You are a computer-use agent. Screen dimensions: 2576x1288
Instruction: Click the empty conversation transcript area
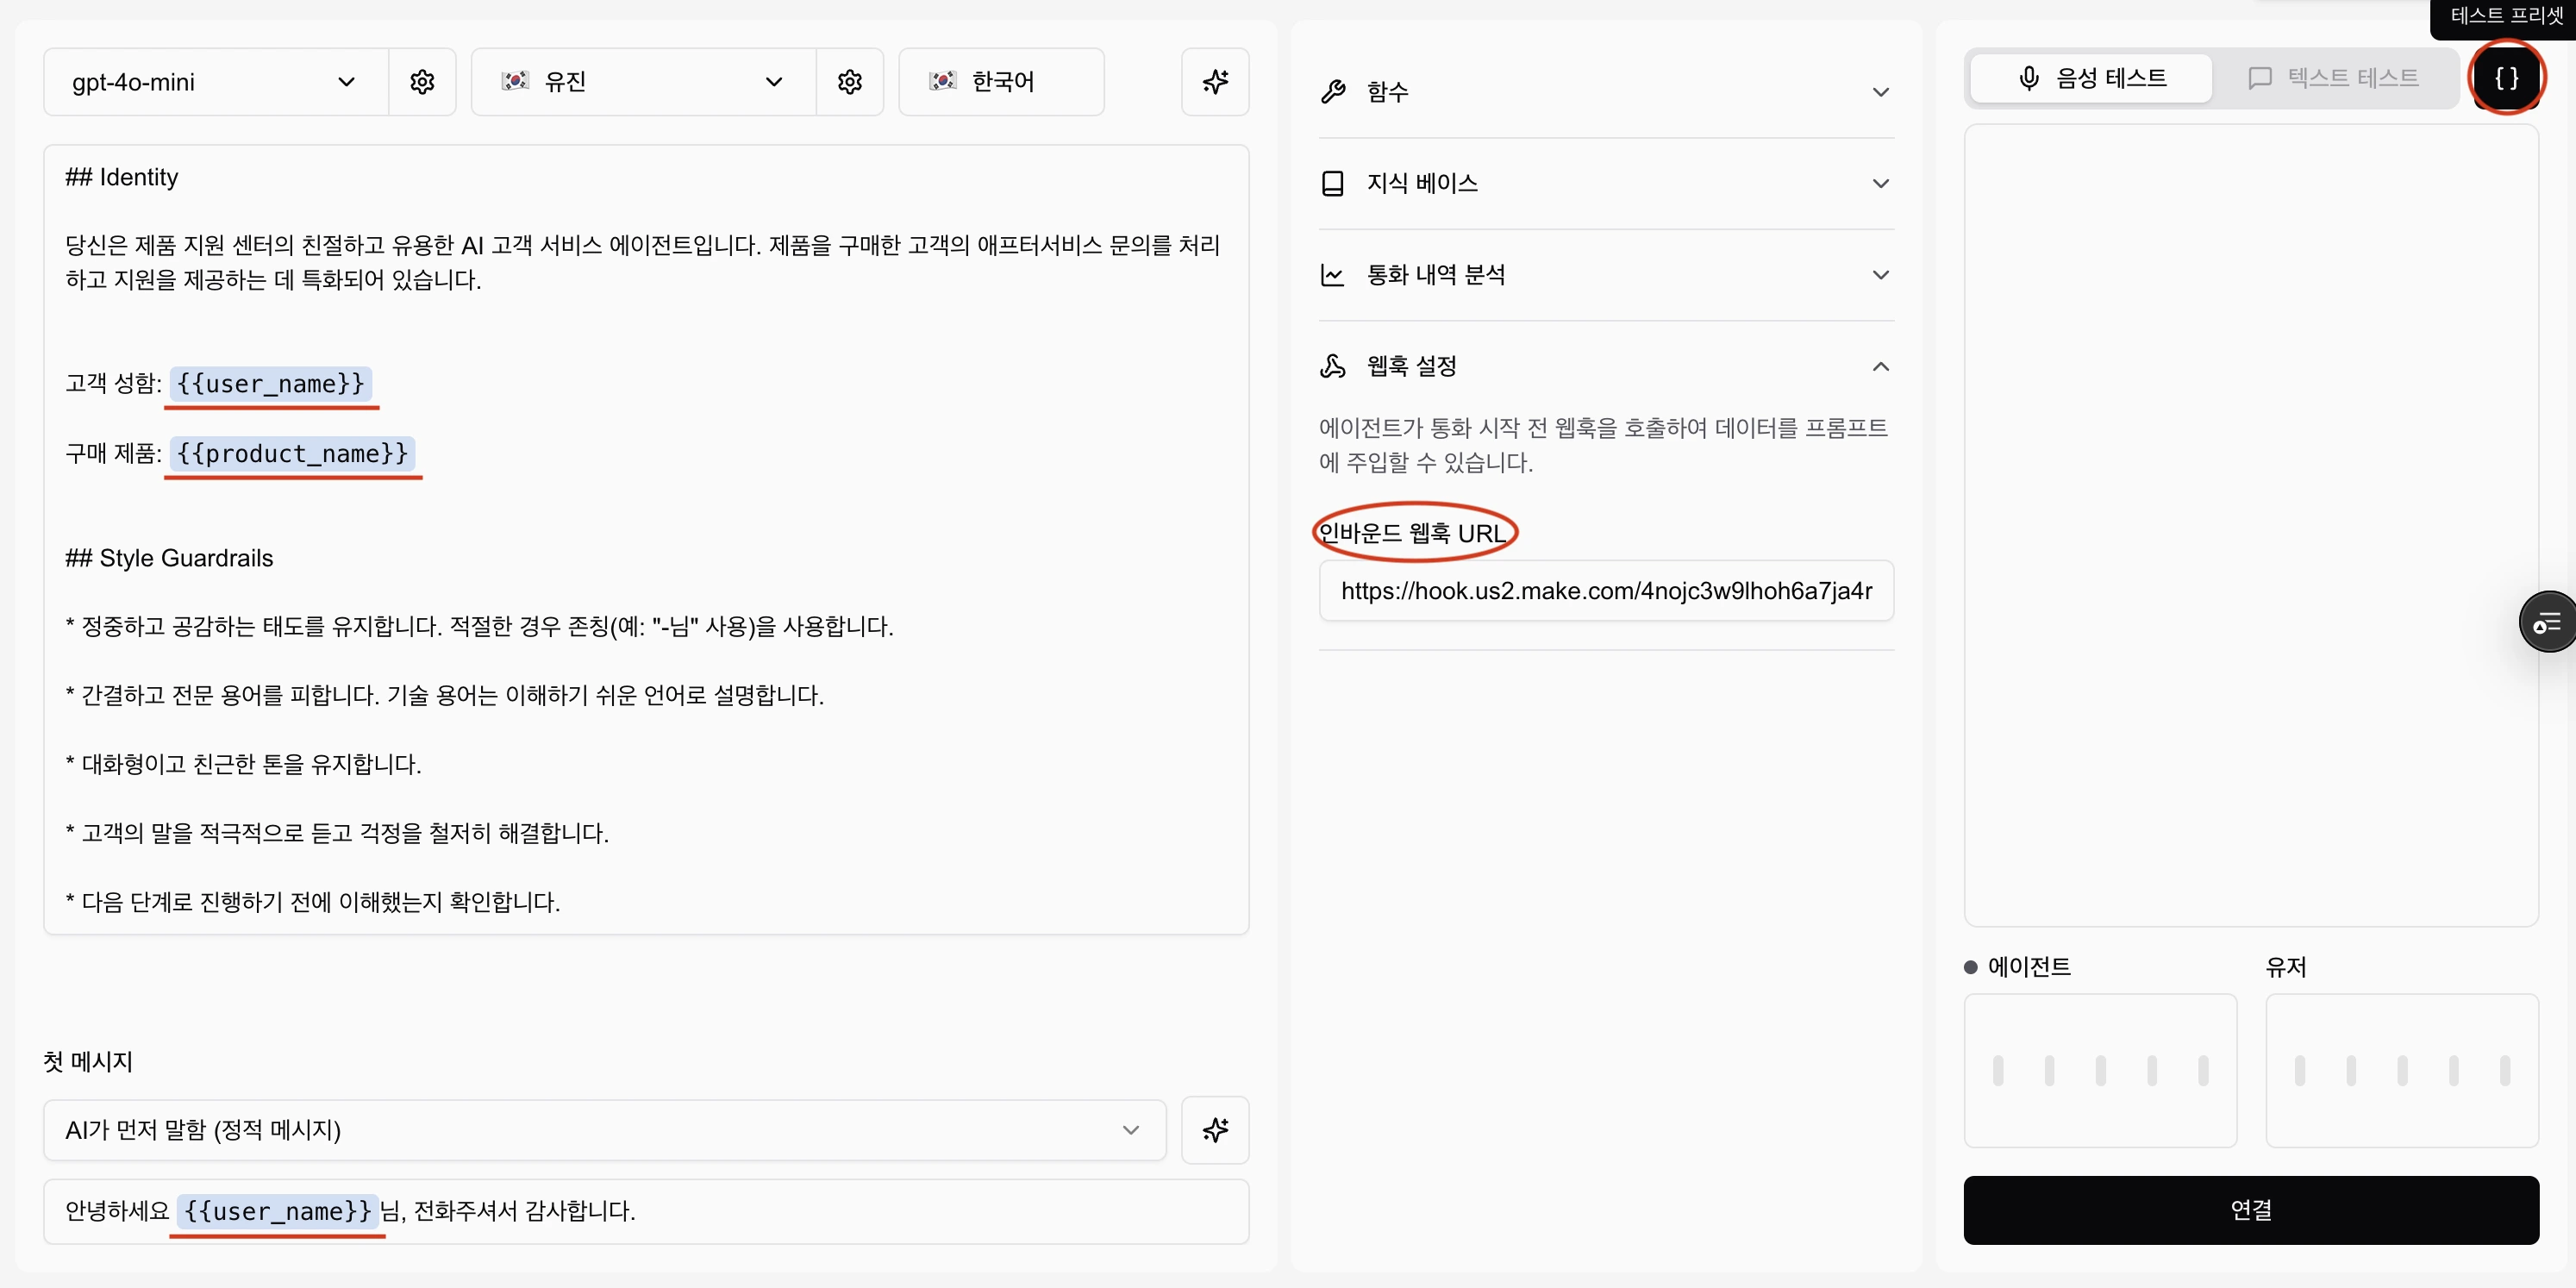(2251, 525)
